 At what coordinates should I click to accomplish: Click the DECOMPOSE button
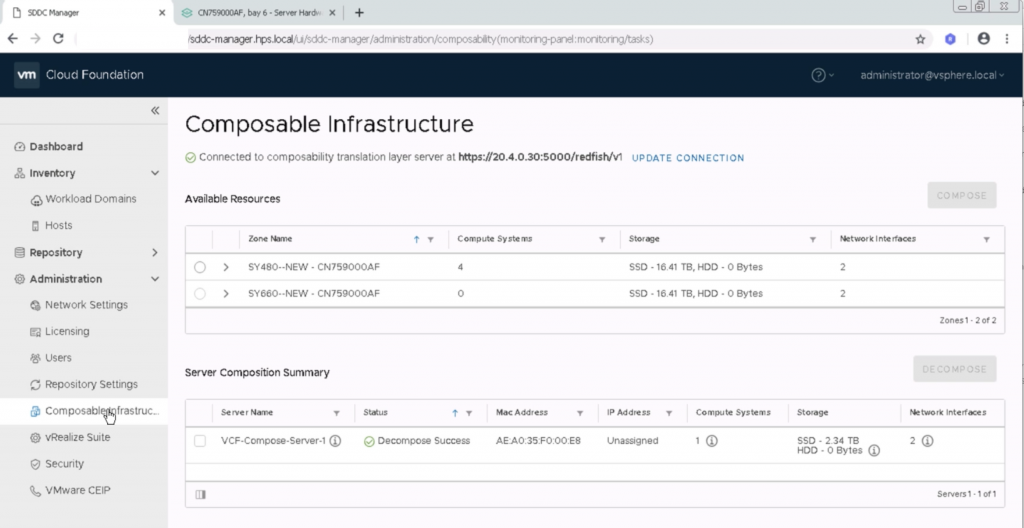(954, 369)
